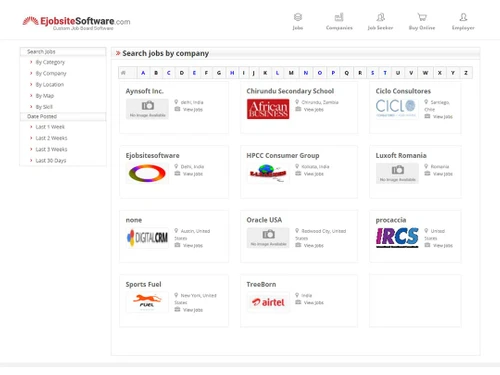Open the Companies icon in the header
The height and width of the screenshot is (375, 500).
339,17
